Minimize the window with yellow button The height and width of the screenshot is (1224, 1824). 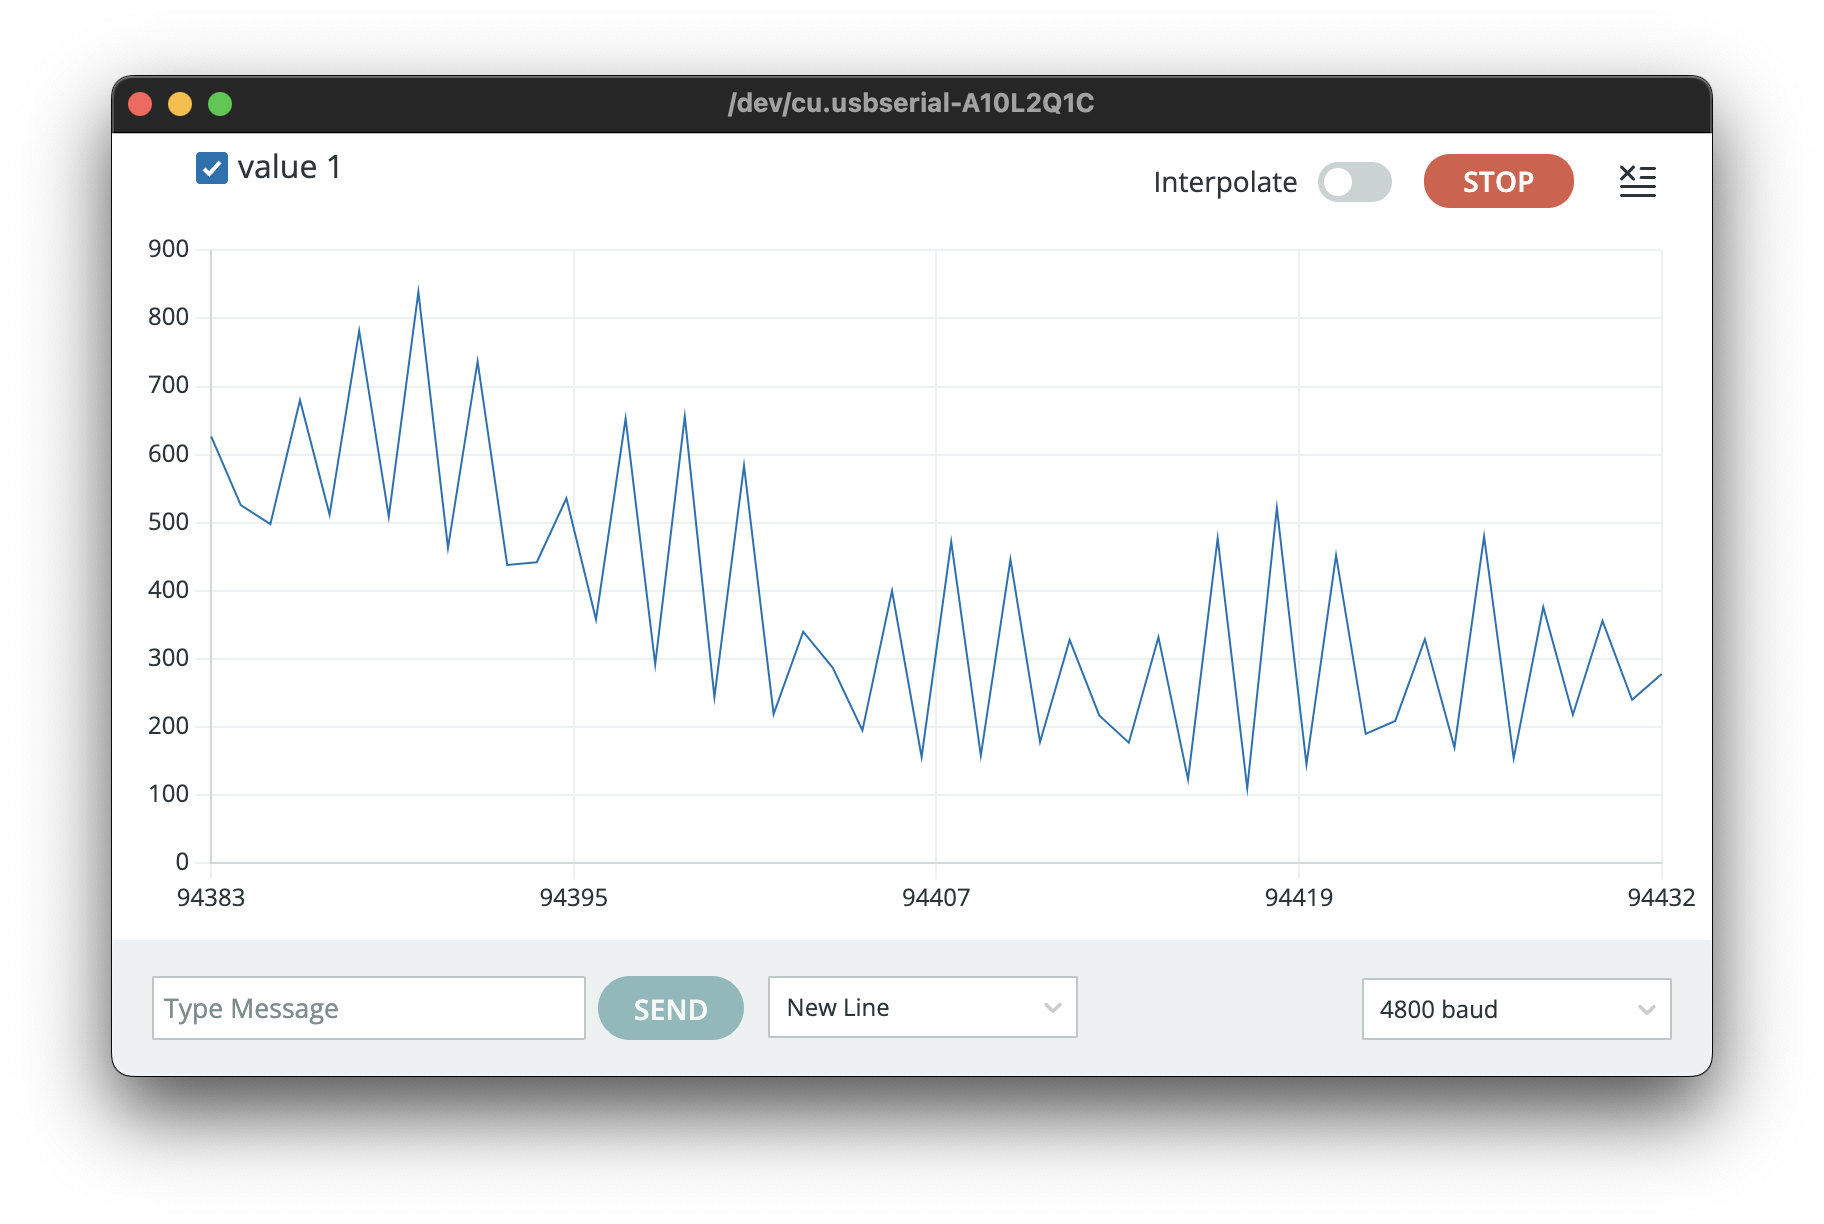[x=180, y=104]
